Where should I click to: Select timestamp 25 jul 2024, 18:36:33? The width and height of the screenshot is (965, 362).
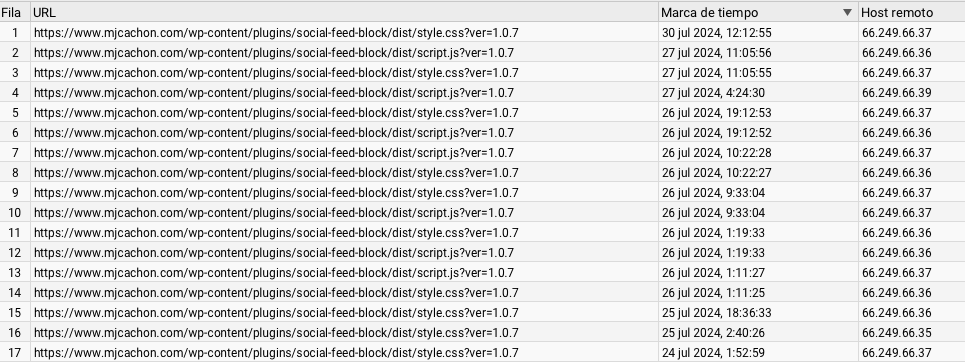pos(716,313)
